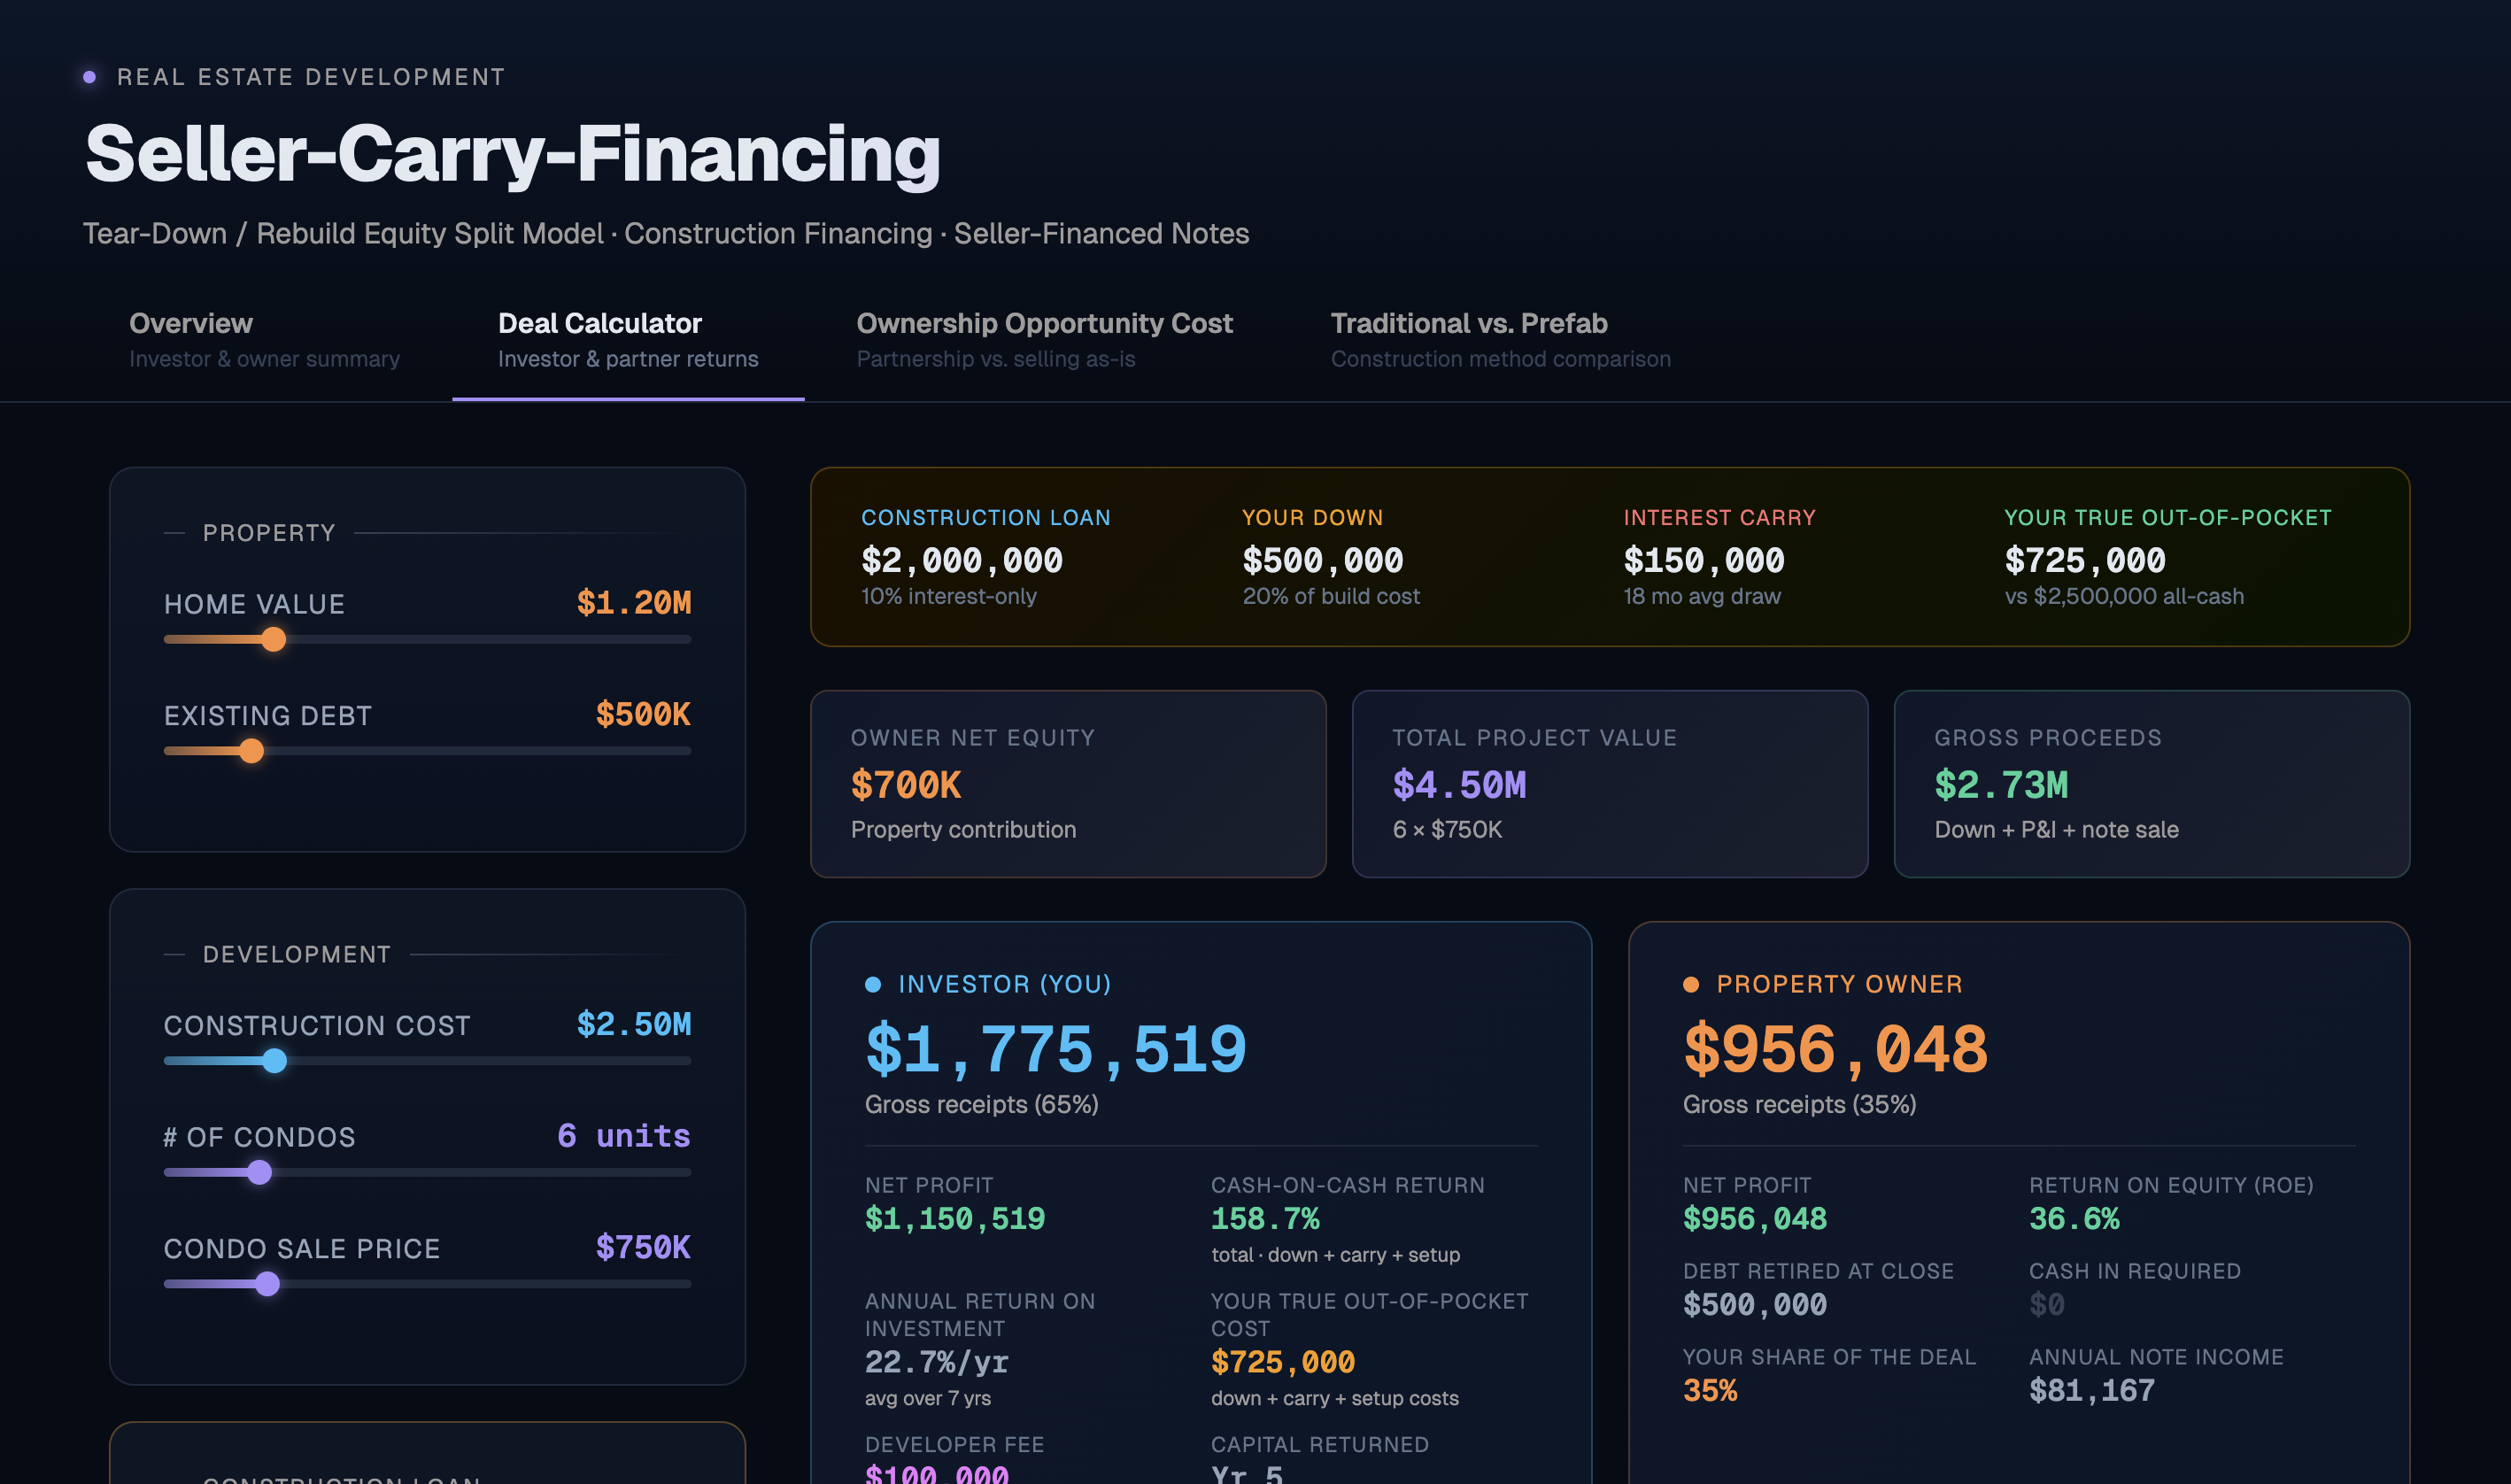The height and width of the screenshot is (1484, 2511).
Task: Click the purple dot beside Real Estate Development
Action: (90, 77)
